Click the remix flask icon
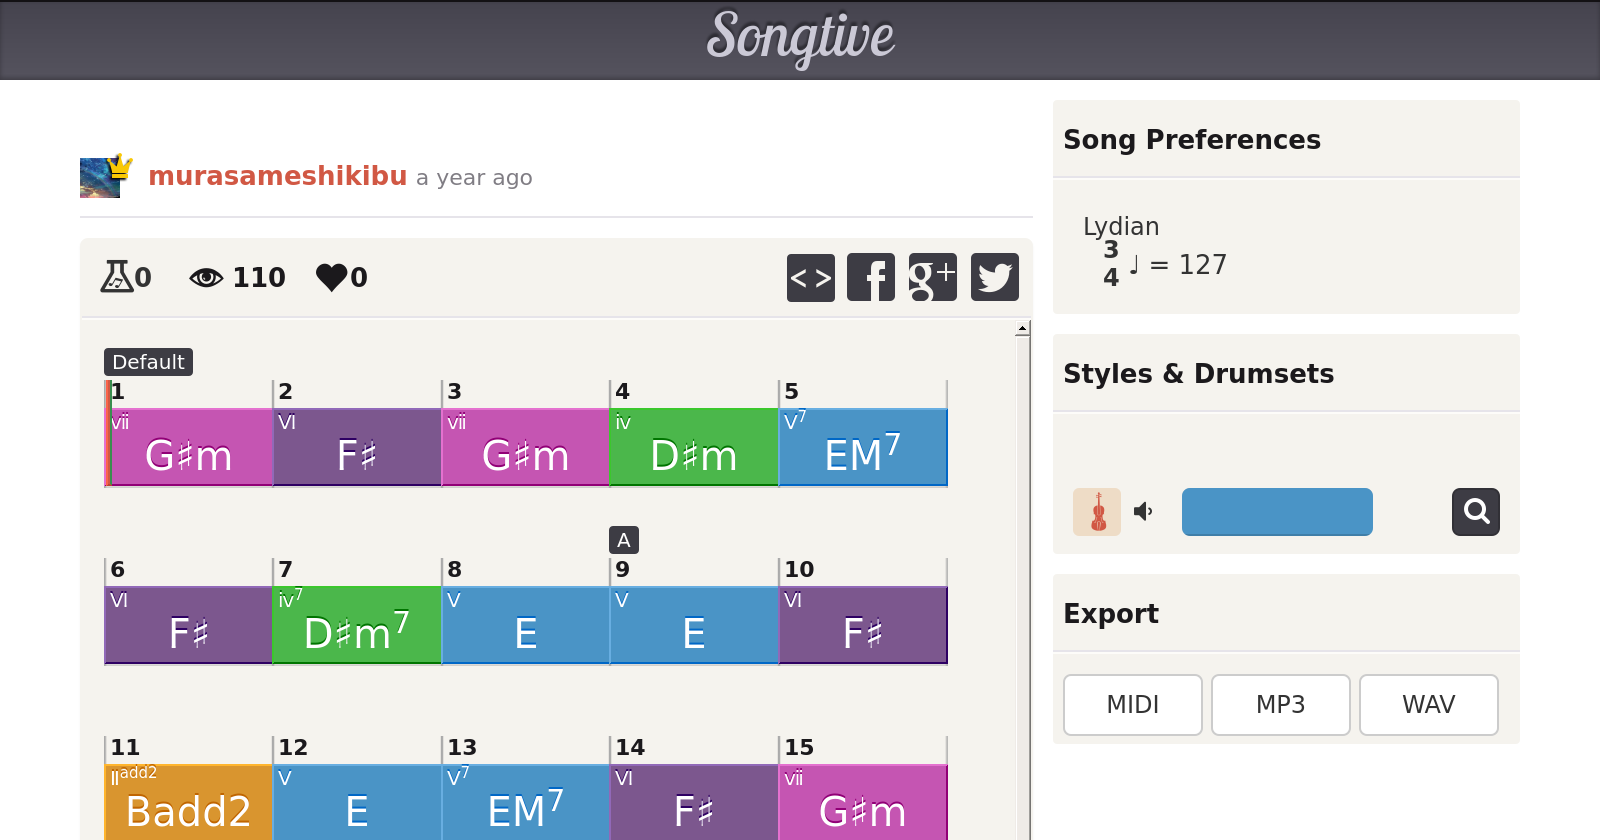The image size is (1600, 840). click(x=116, y=276)
